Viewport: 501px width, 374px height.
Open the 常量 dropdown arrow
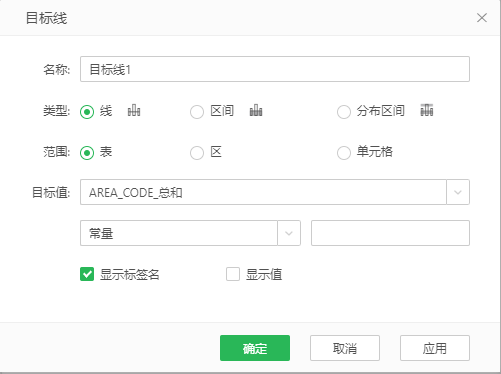[x=289, y=233]
